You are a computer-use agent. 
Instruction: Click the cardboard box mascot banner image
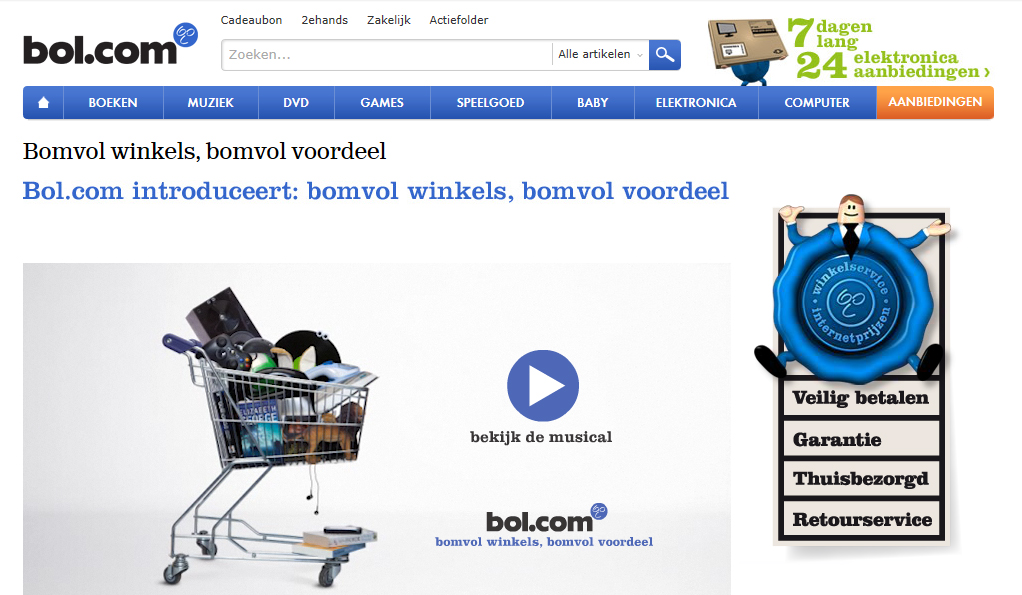[x=747, y=51]
